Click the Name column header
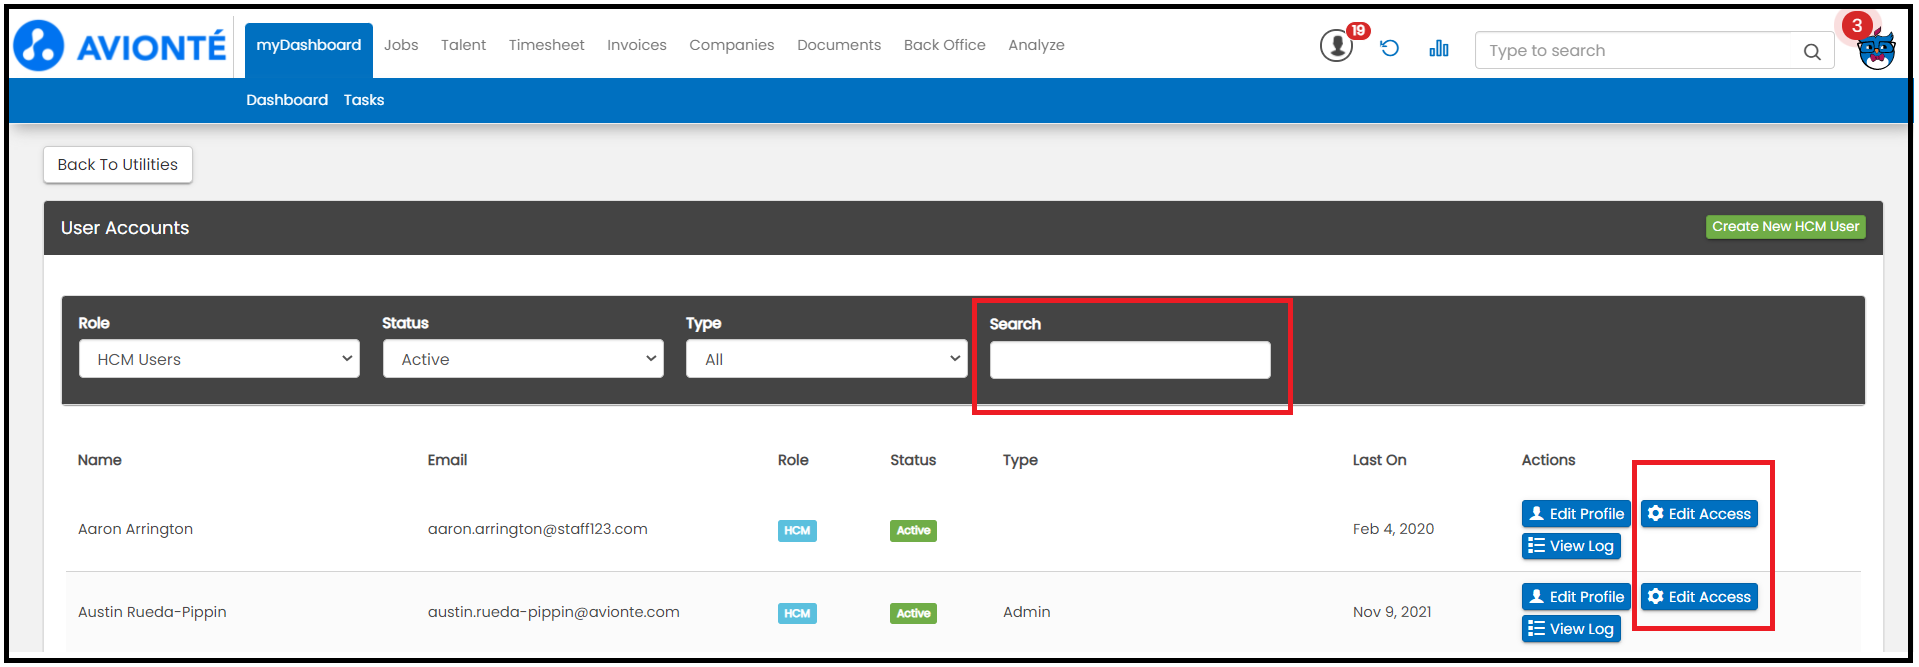 (x=100, y=460)
